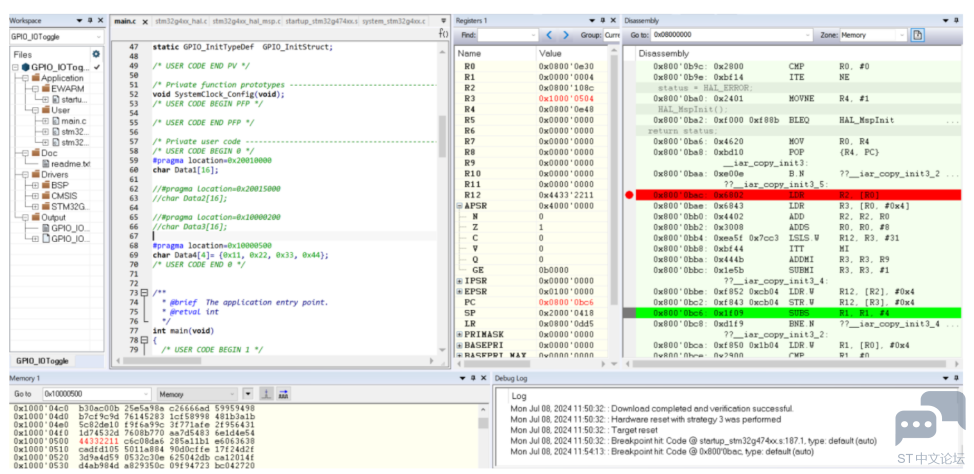Image resolution: width=974 pixels, height=474 pixels.
Task: Click the Memory 1 vertical scrollbar thumb
Action: coord(483,423)
